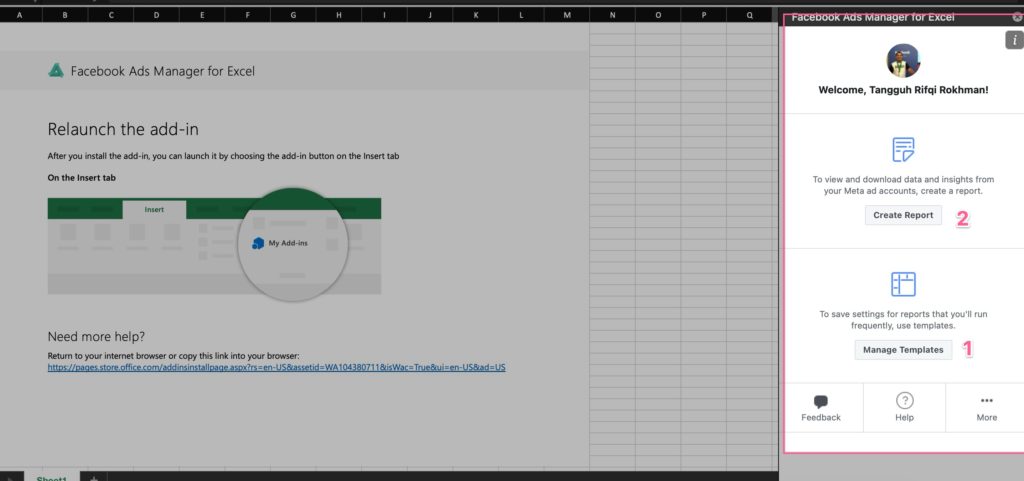The height and width of the screenshot is (481, 1024).
Task: Click the Insert tab in the illustration
Action: tap(154, 210)
